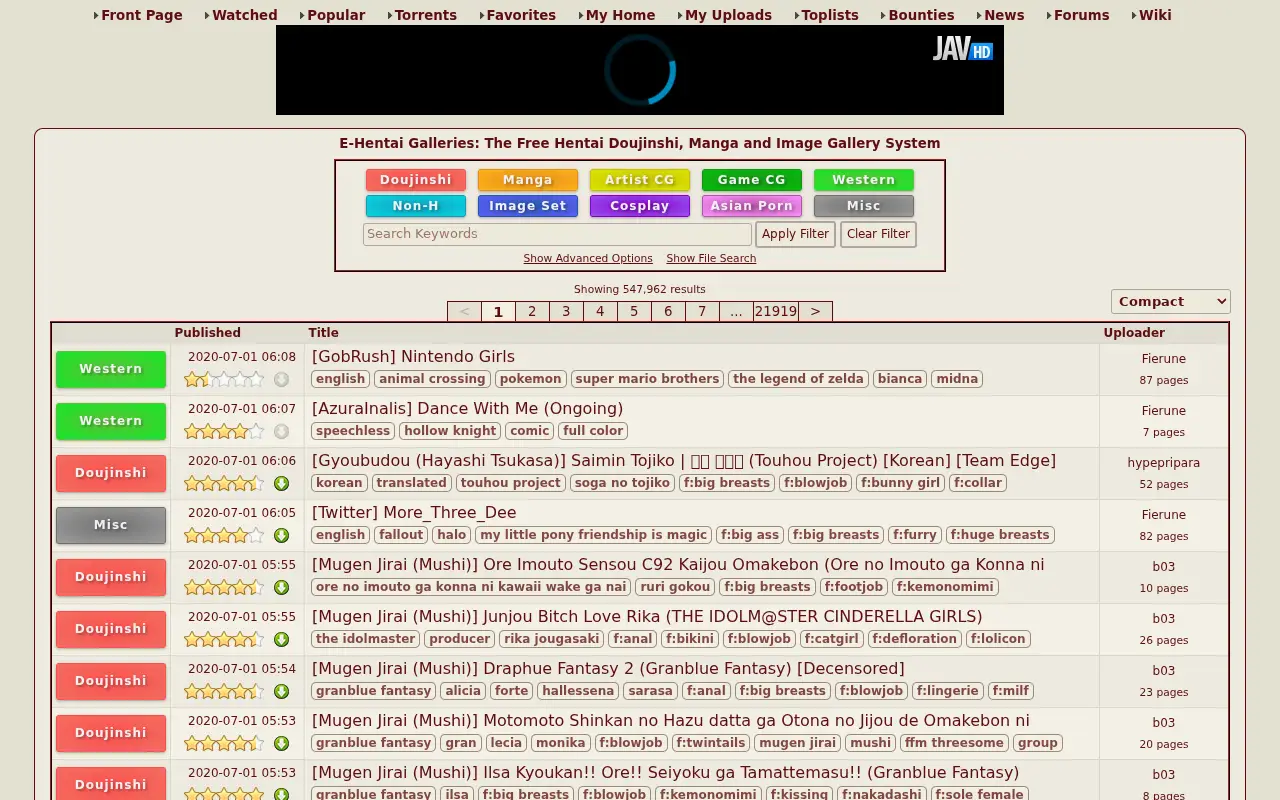Click star rating of Dance With Me
Viewport: 1280px width, 800px height.
(x=224, y=431)
